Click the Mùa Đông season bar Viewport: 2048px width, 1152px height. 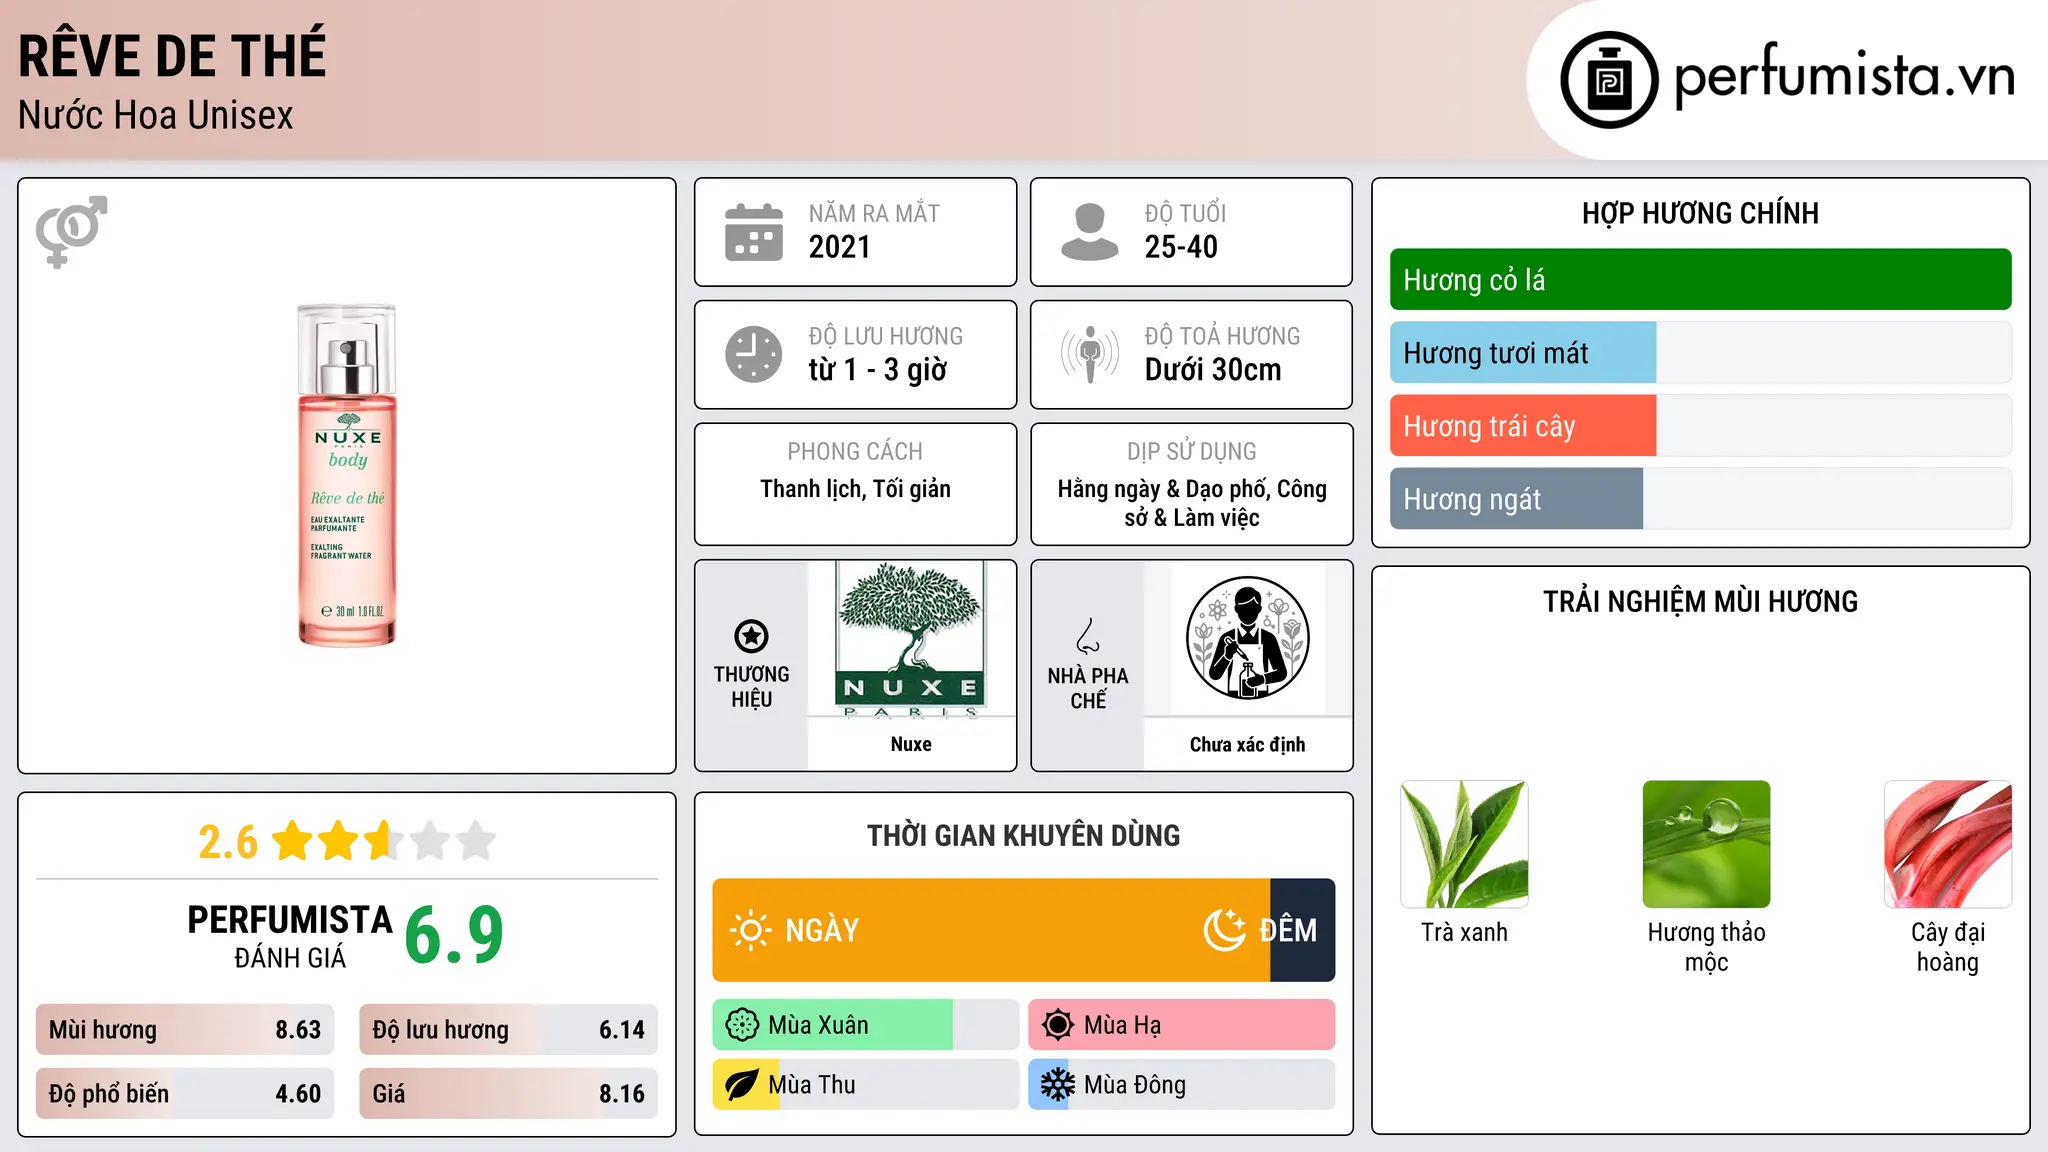coord(1181,1085)
